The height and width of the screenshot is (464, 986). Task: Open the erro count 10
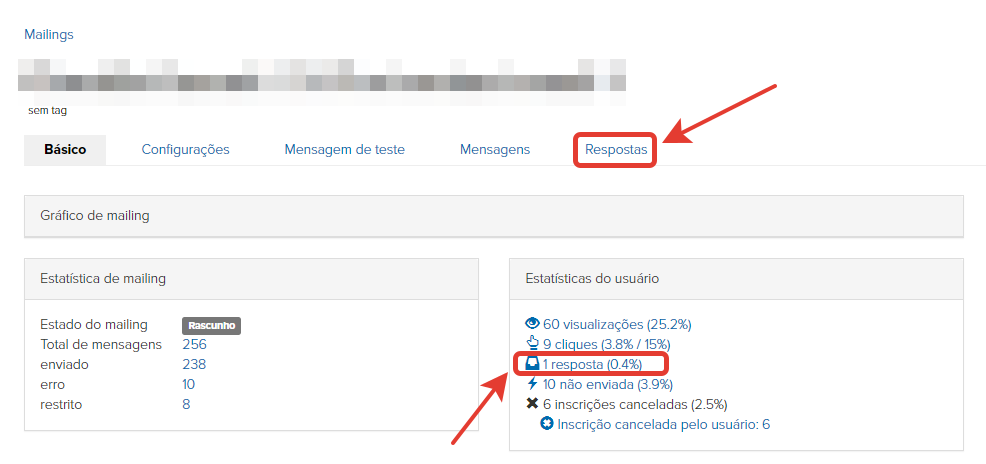click(x=189, y=384)
